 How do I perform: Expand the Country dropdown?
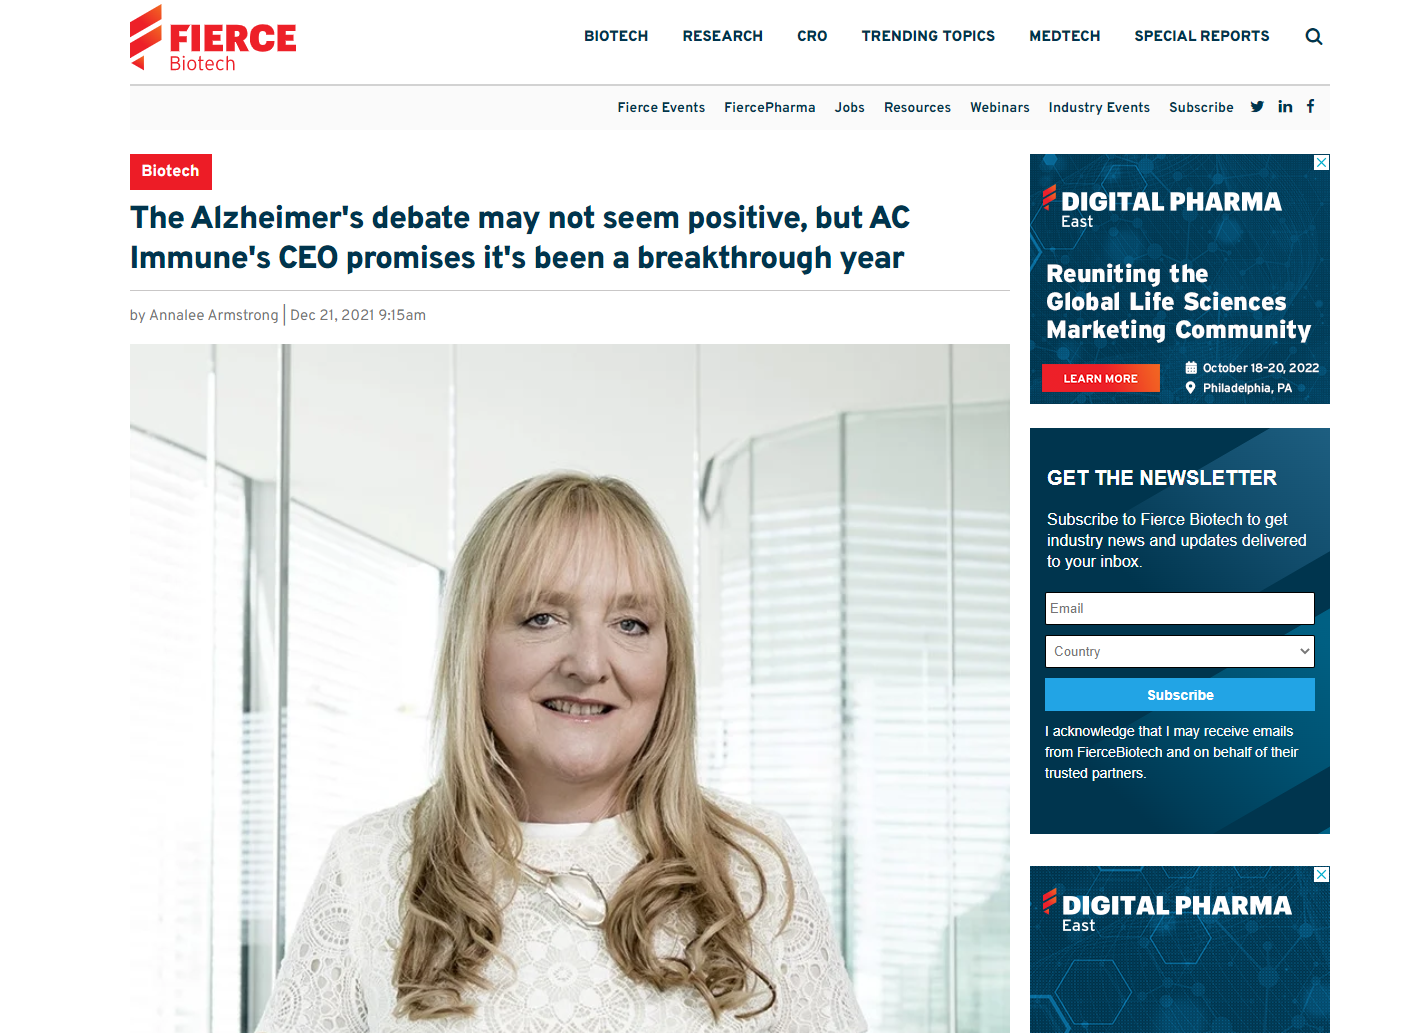pyautogui.click(x=1180, y=651)
